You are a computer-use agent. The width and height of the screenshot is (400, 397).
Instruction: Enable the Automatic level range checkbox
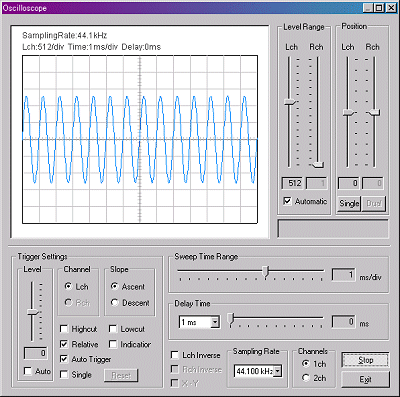pyautogui.click(x=287, y=201)
